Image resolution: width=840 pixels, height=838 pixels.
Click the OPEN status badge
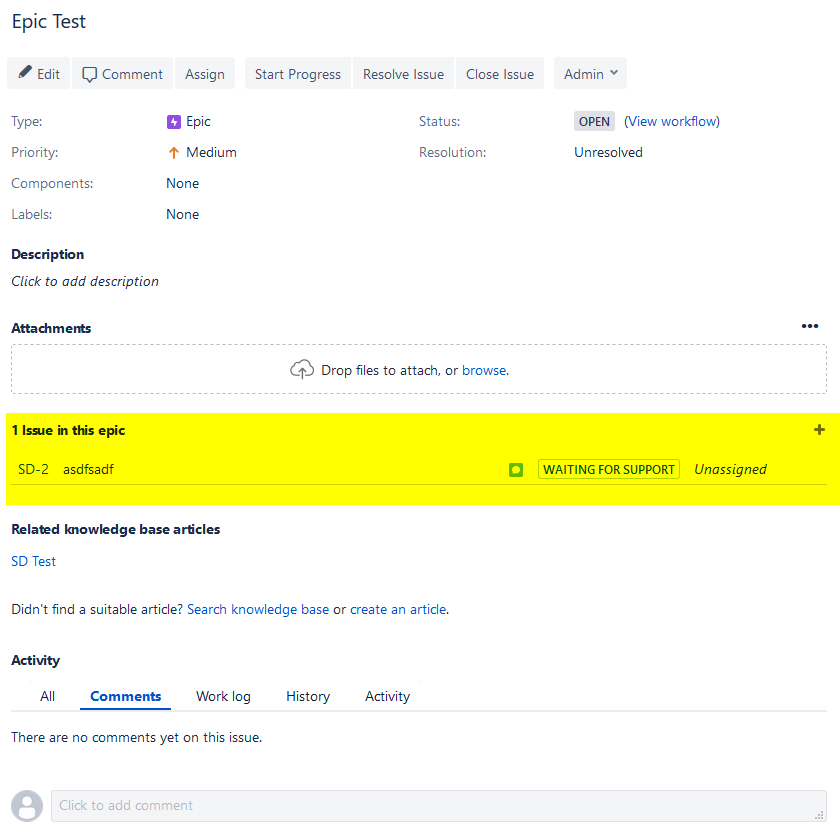pos(594,122)
